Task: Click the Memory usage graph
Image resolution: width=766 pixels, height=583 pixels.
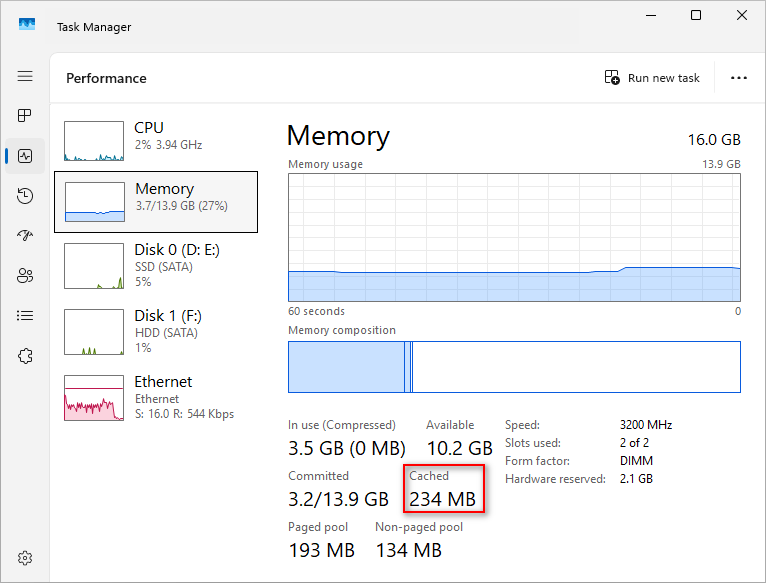Action: [514, 238]
